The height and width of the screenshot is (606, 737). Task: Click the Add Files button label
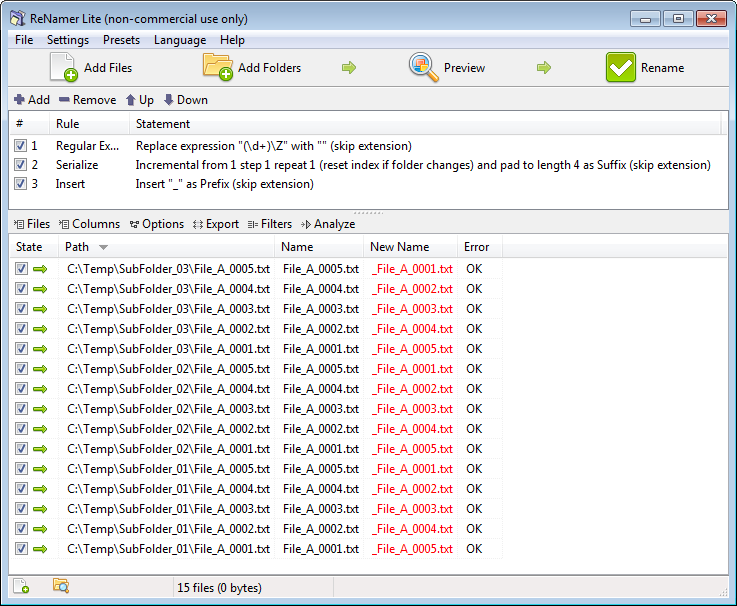point(108,68)
